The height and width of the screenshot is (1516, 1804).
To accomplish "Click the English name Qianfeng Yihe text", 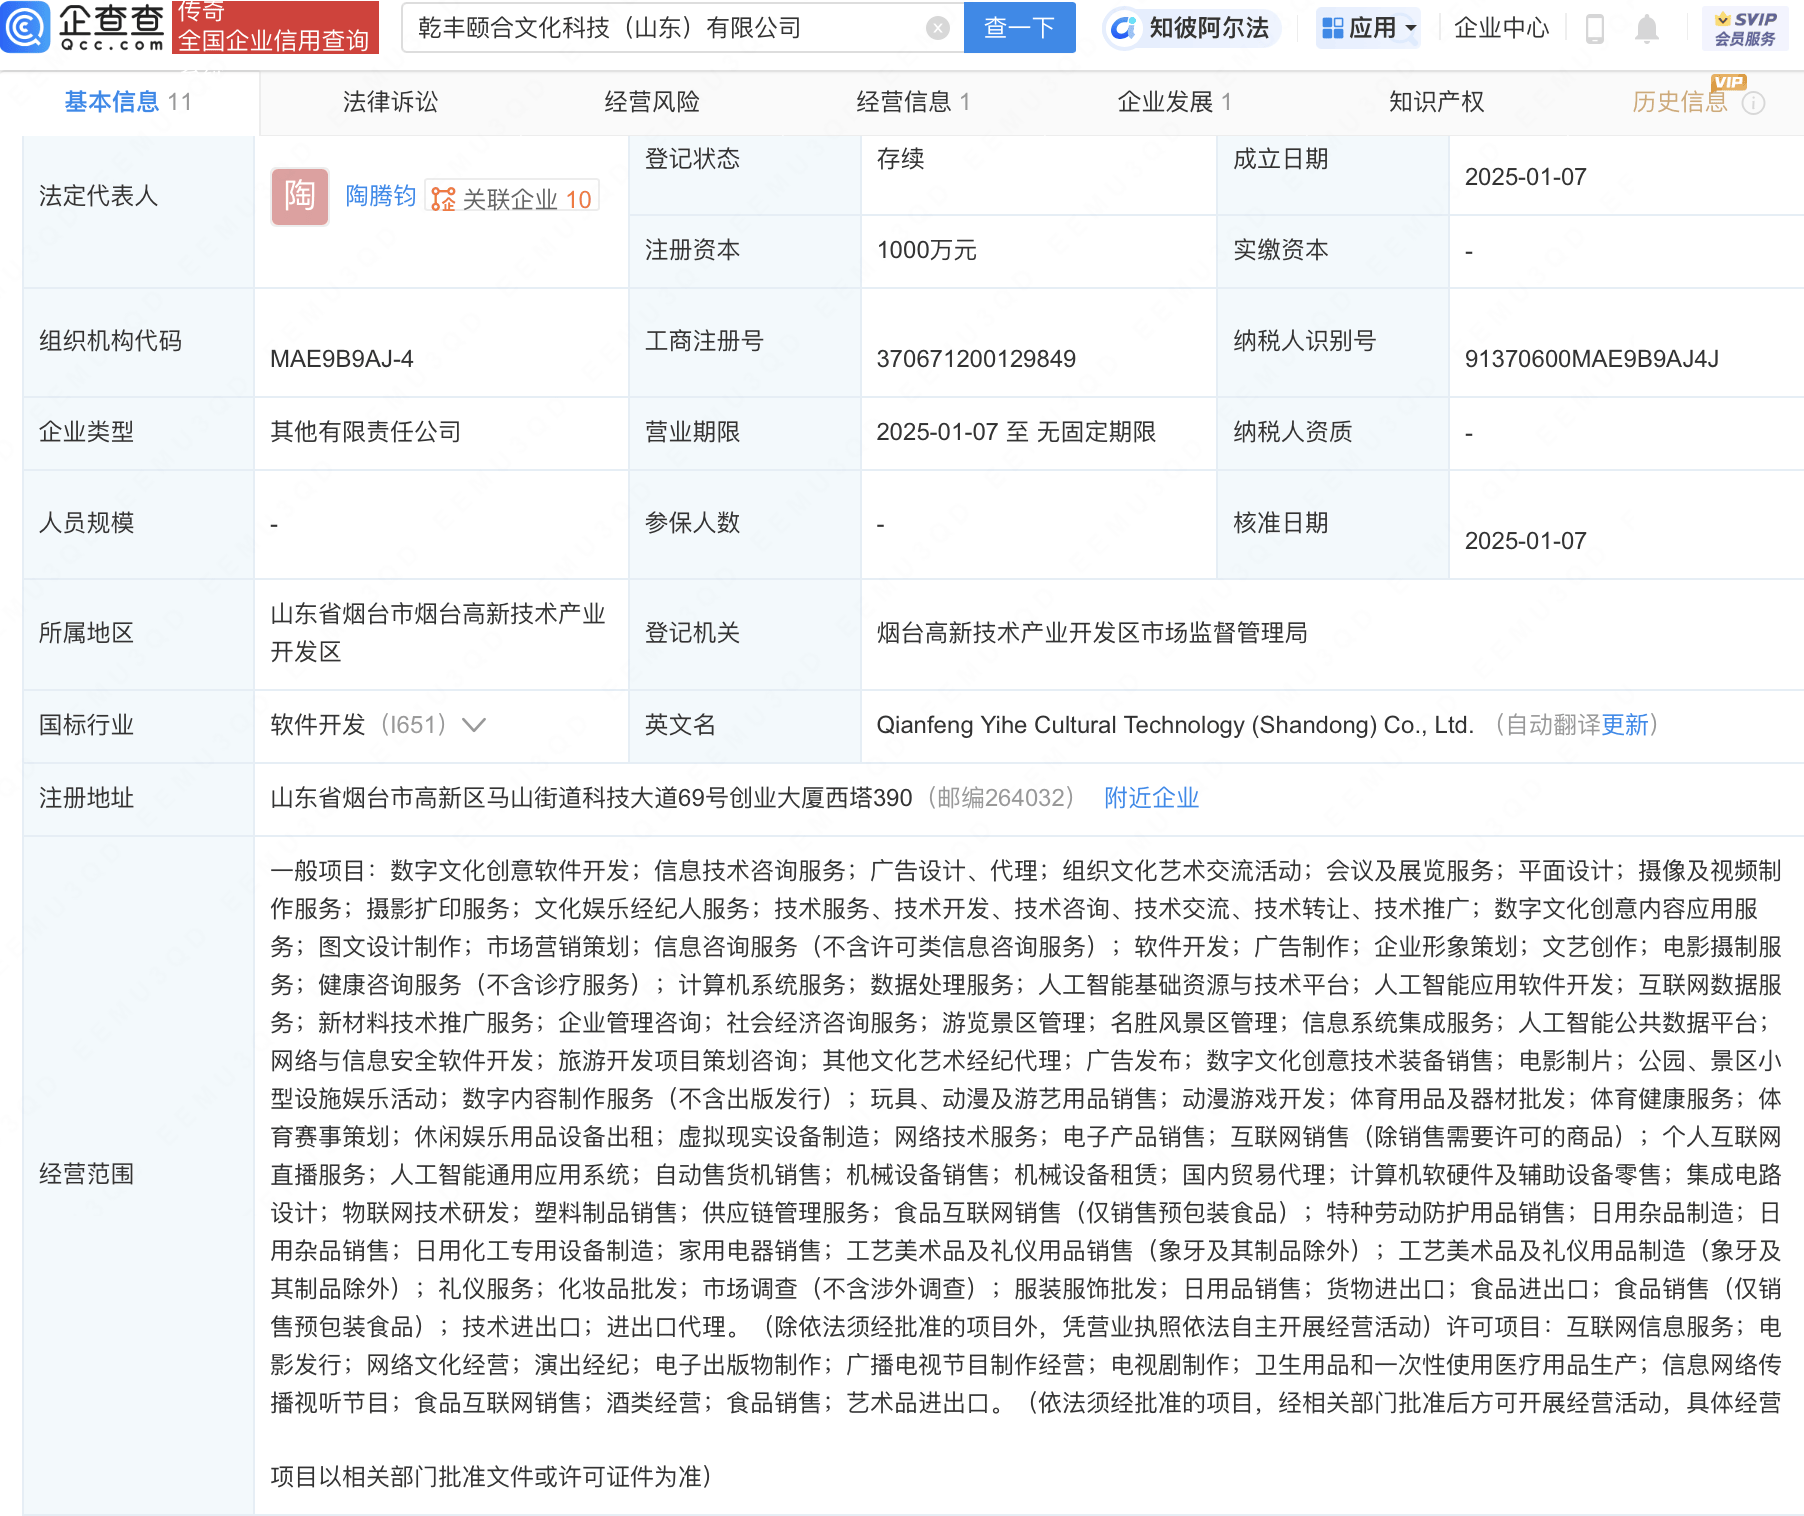I will click(x=1175, y=725).
